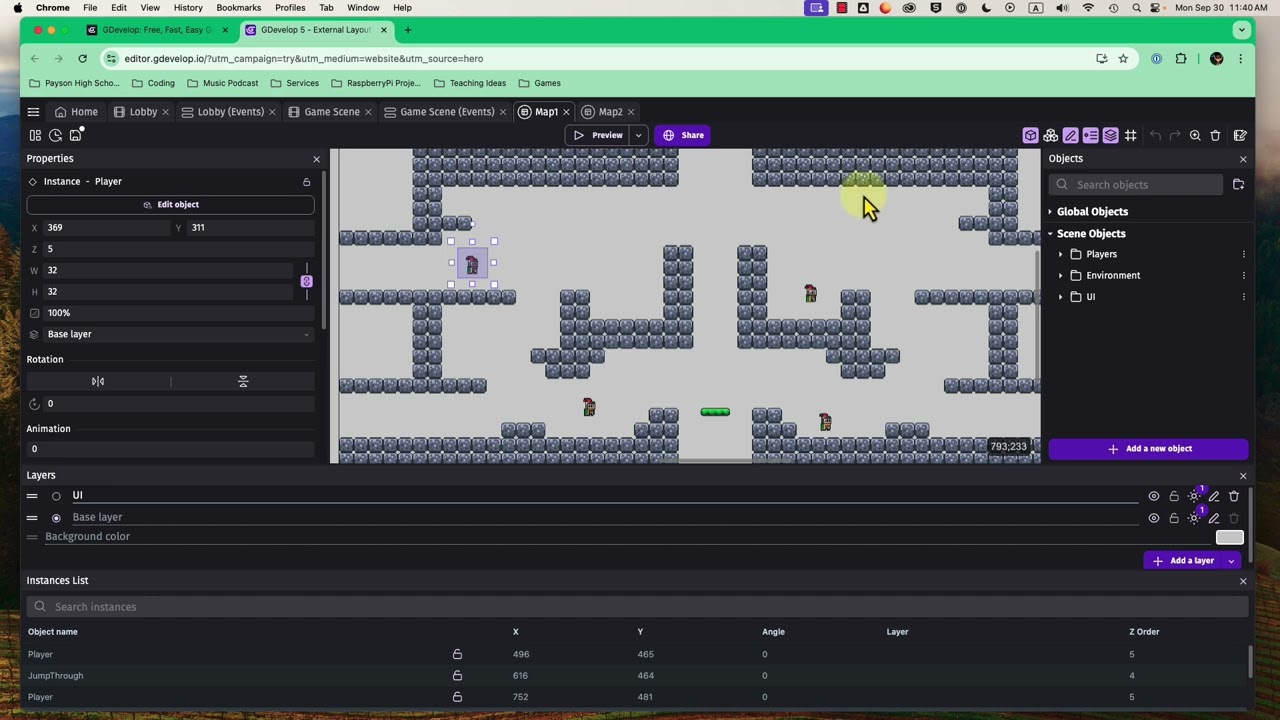Click the Preview button
Screen dimensions: 1280x720
pos(598,135)
